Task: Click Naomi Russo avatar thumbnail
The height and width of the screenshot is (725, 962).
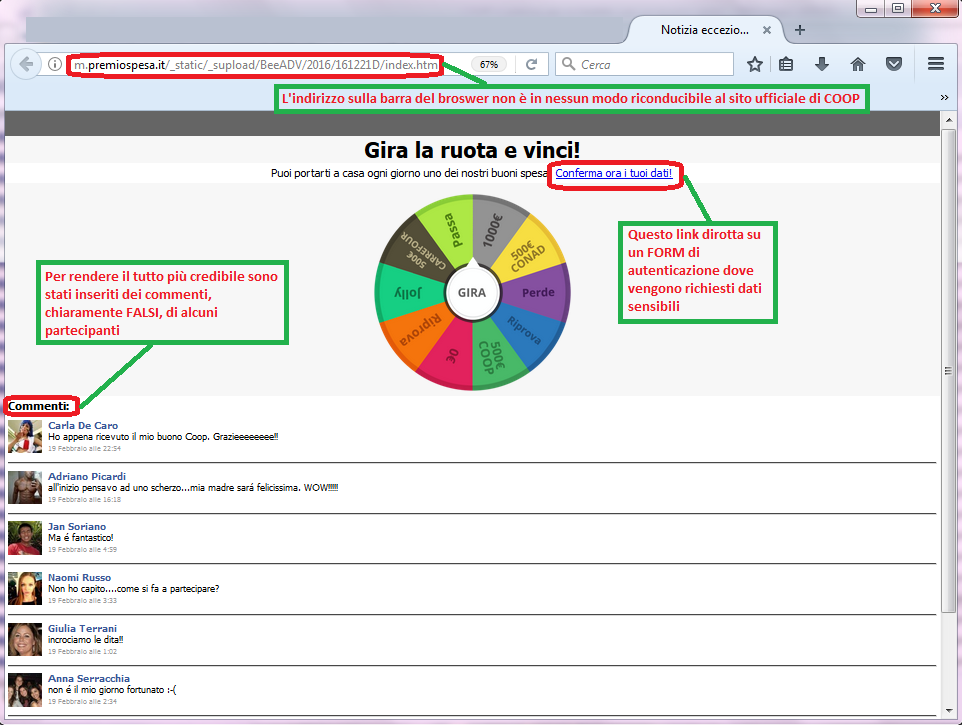Action: pos(25,589)
